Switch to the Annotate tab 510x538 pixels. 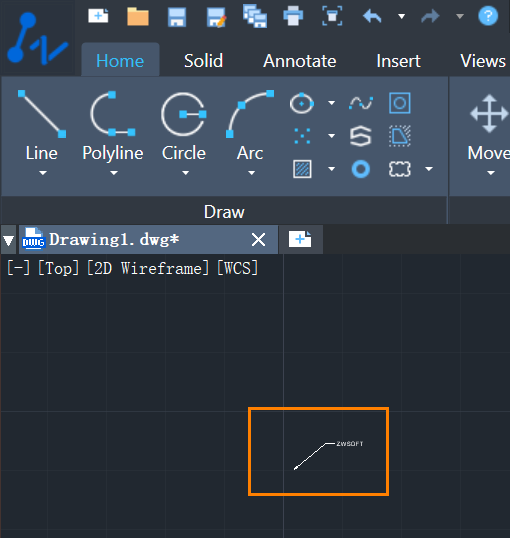click(300, 61)
